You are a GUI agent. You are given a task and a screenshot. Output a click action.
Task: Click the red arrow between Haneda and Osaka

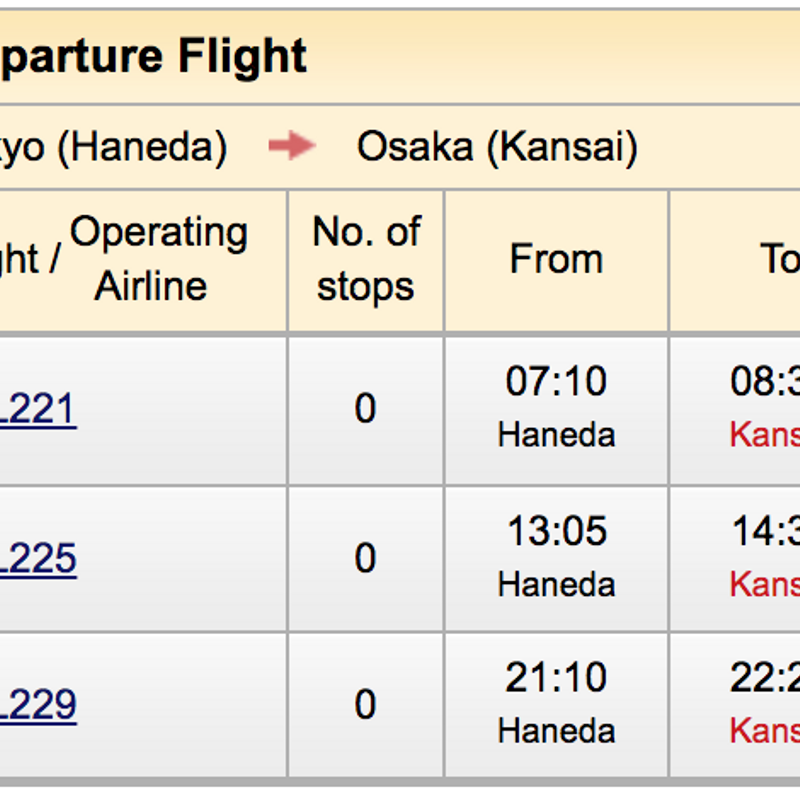click(x=292, y=146)
